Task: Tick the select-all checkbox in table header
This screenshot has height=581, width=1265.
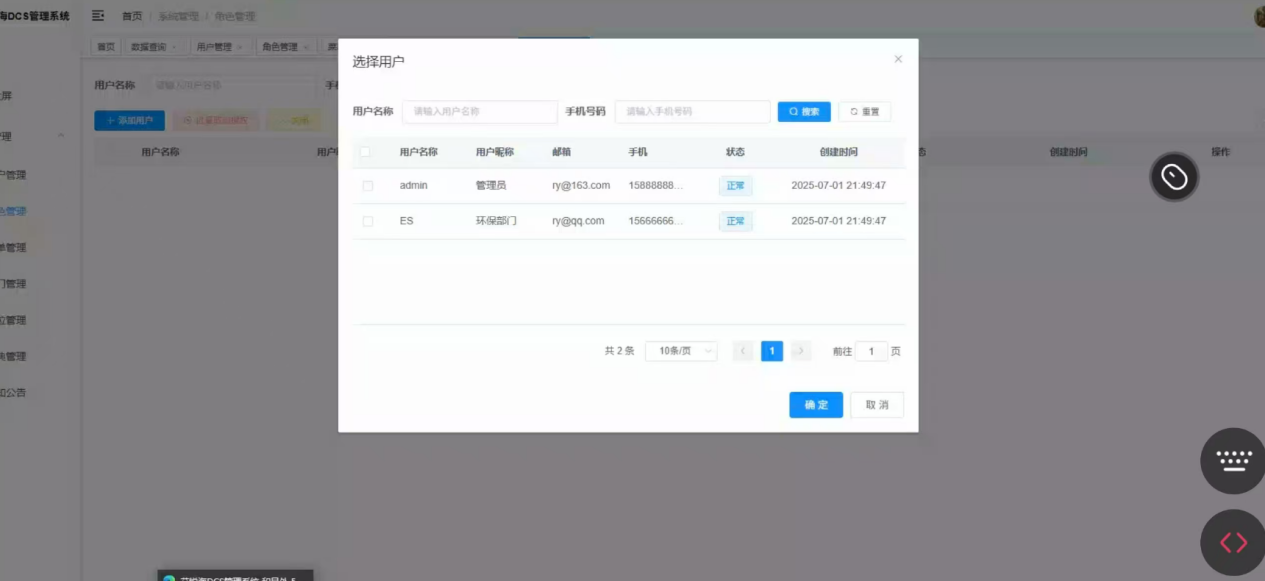Action: tap(366, 152)
